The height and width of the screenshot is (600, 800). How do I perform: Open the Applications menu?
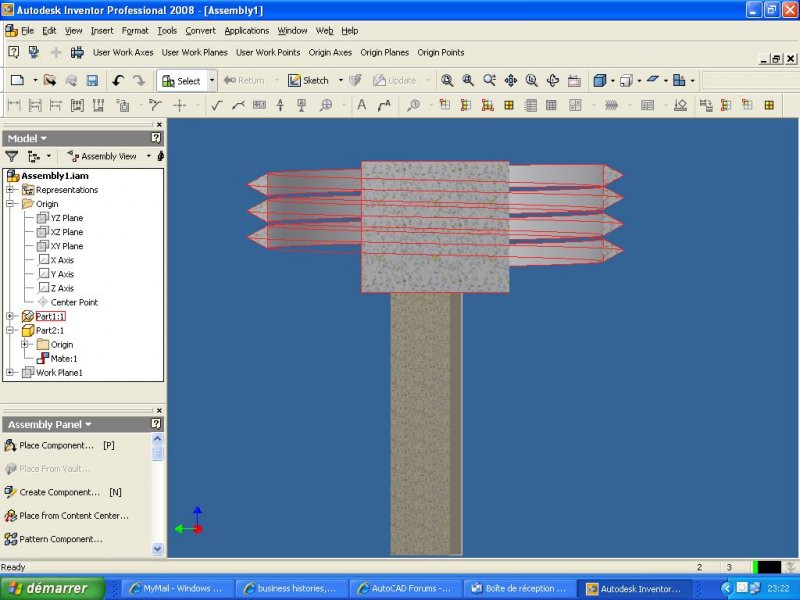[x=246, y=31]
